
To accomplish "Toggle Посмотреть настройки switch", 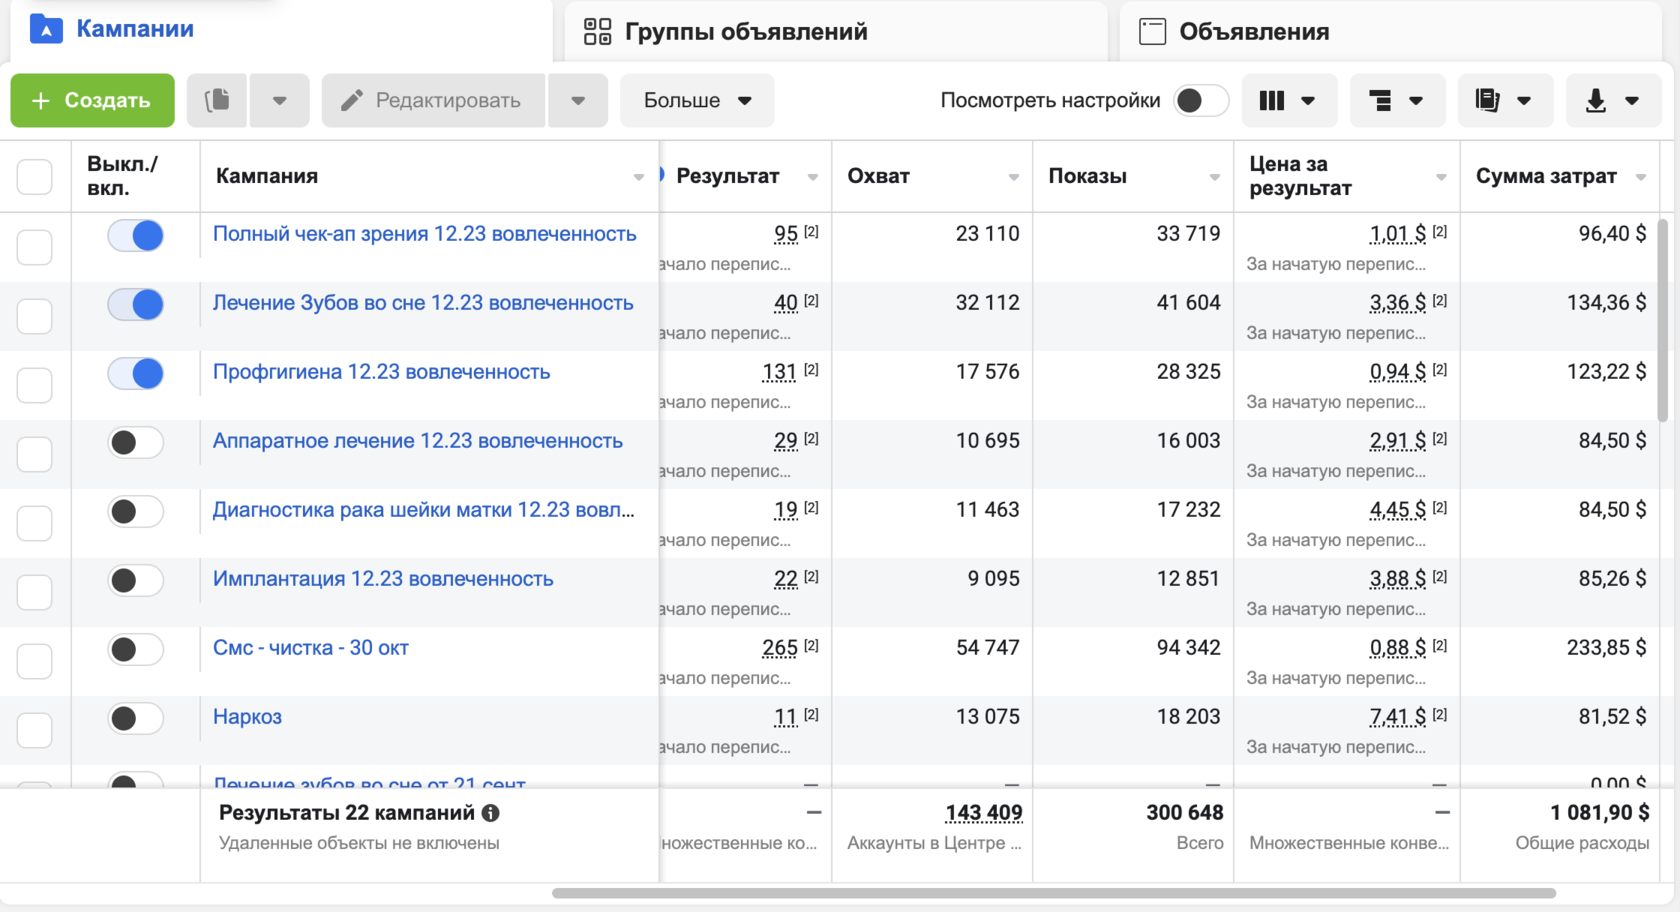I will click(1200, 100).
